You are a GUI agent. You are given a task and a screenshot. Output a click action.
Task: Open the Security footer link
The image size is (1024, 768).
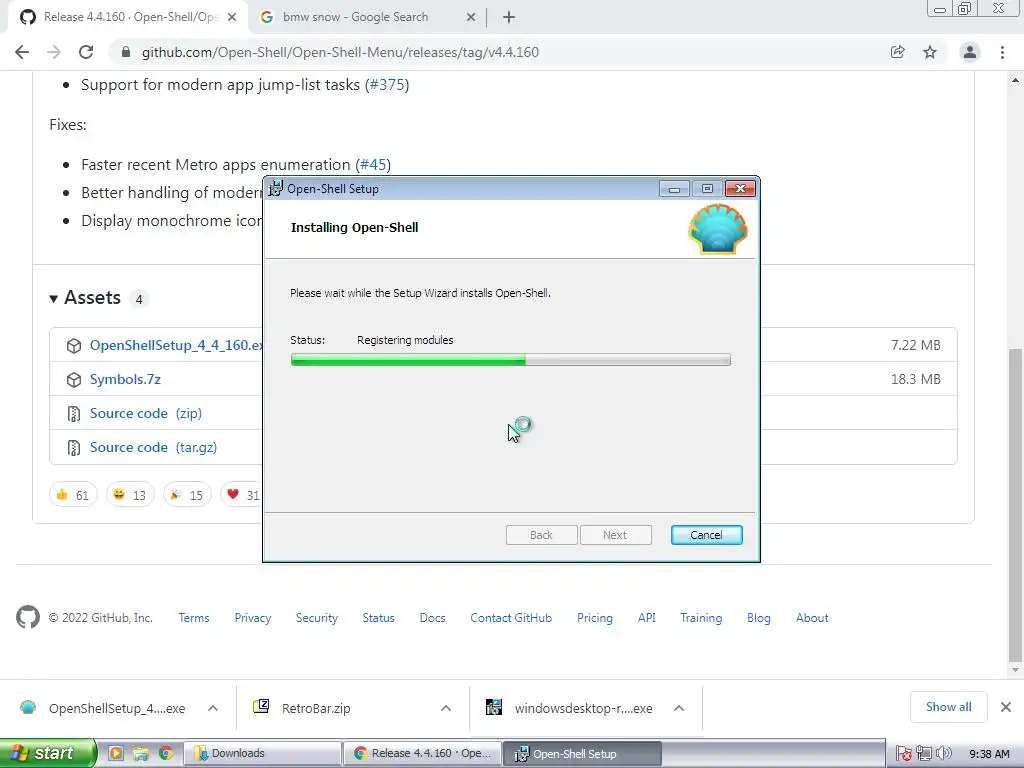click(x=317, y=618)
